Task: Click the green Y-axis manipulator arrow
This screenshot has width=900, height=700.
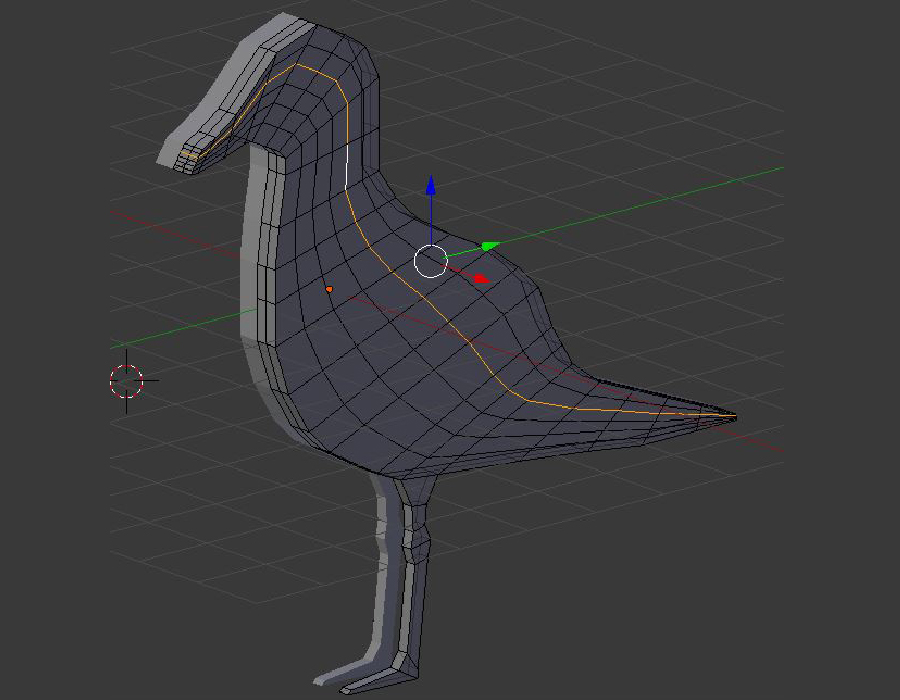Action: [x=489, y=245]
